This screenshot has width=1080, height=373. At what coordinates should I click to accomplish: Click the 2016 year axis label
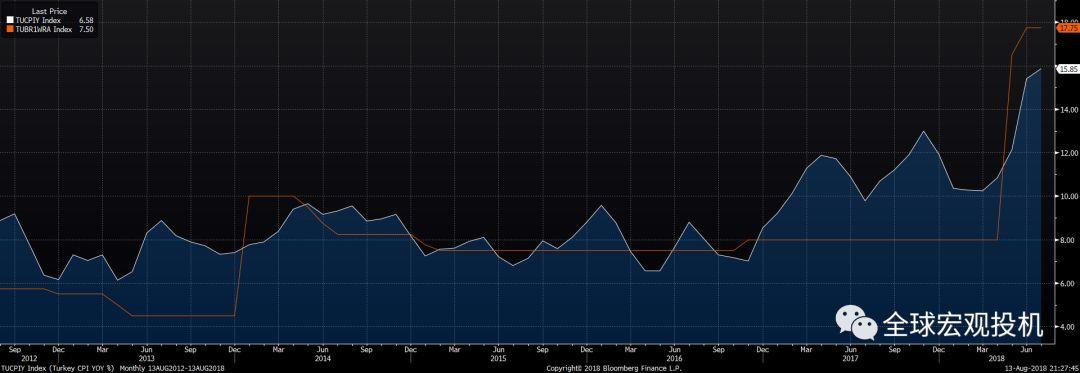click(x=674, y=359)
